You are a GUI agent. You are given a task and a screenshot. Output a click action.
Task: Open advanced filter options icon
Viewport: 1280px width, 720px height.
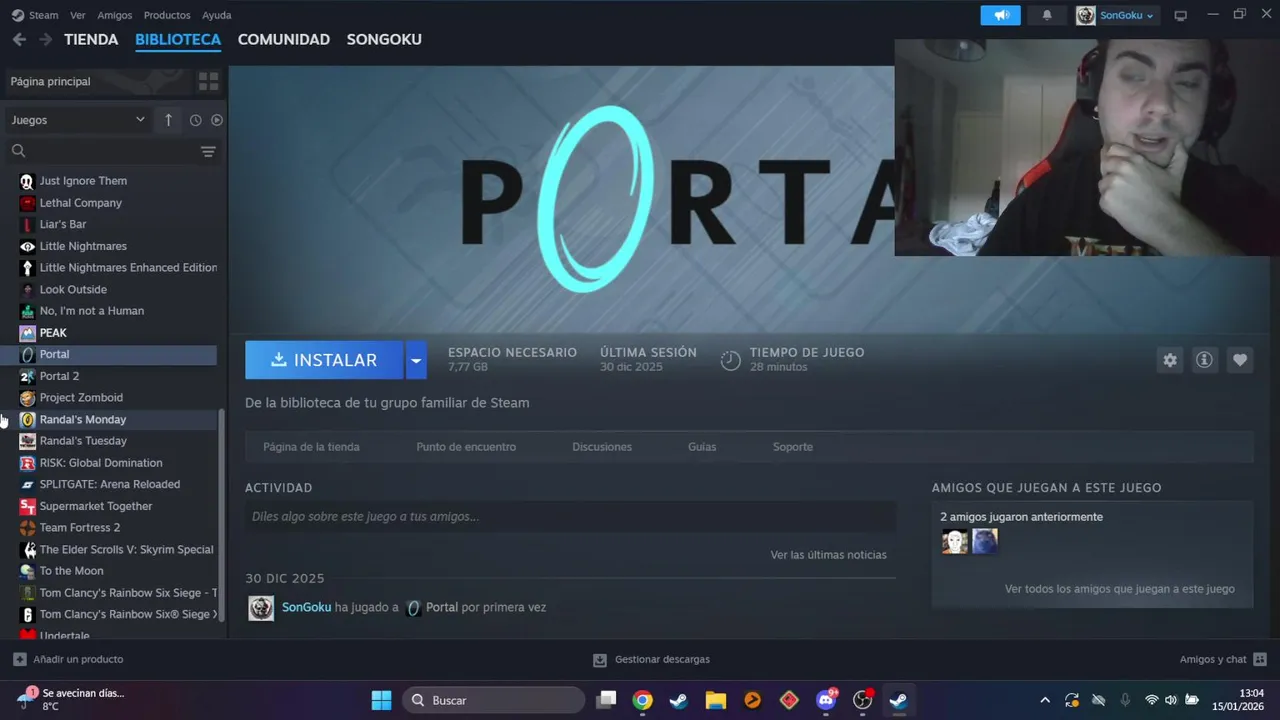pos(208,151)
